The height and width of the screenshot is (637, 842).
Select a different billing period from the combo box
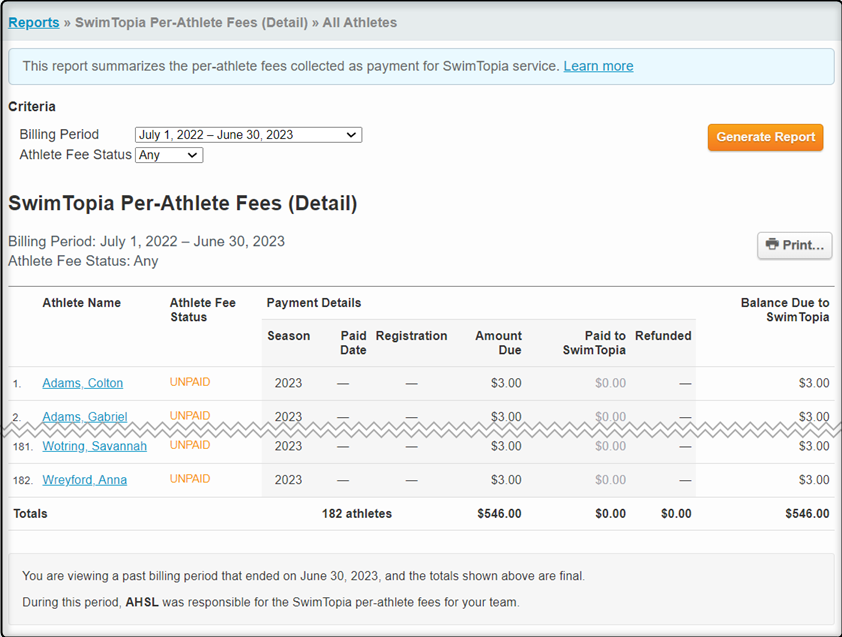(248, 134)
